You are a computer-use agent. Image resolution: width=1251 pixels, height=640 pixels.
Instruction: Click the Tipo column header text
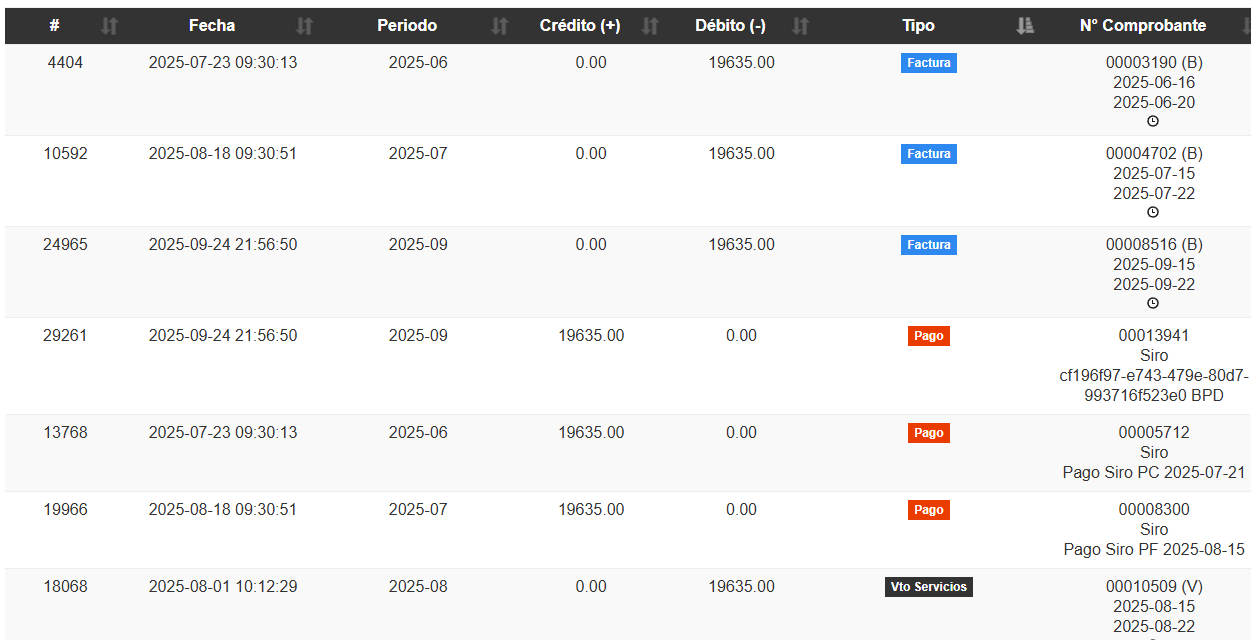918,26
